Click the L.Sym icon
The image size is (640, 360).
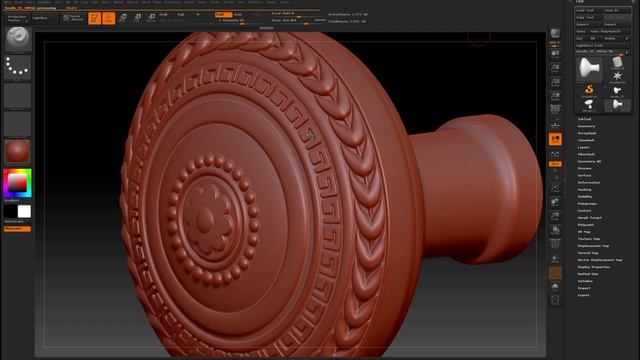(555, 154)
